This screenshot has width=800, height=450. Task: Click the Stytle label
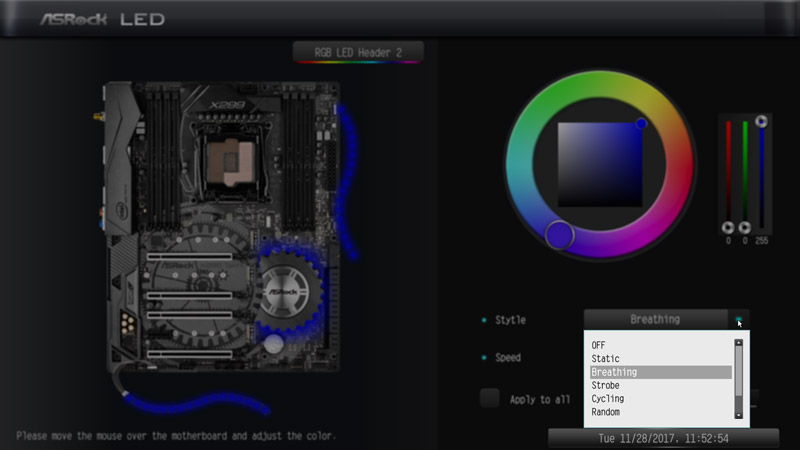point(510,320)
